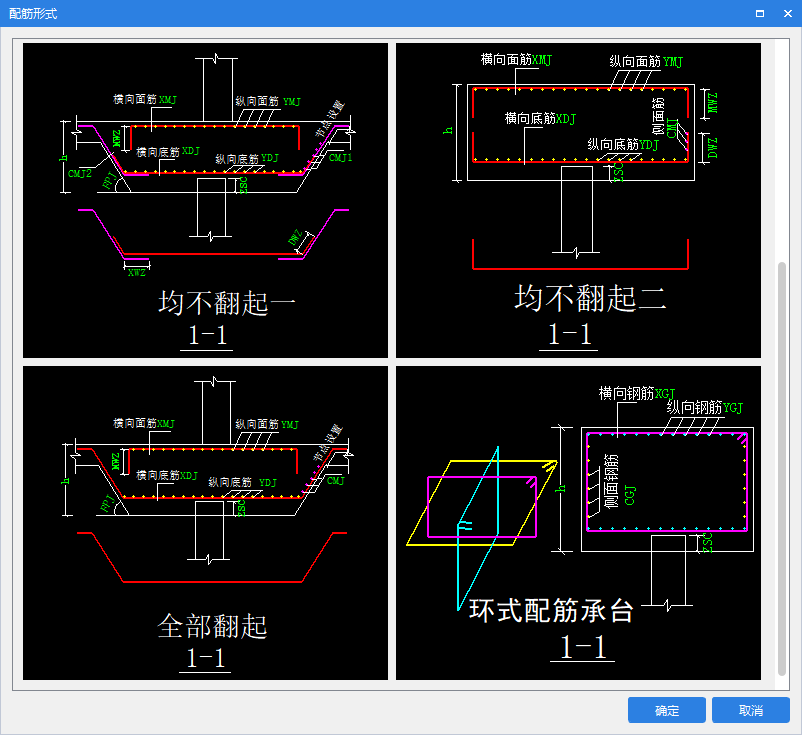Click the CMJ1 label in first diagram
This screenshot has width=802, height=735.
pos(341,158)
